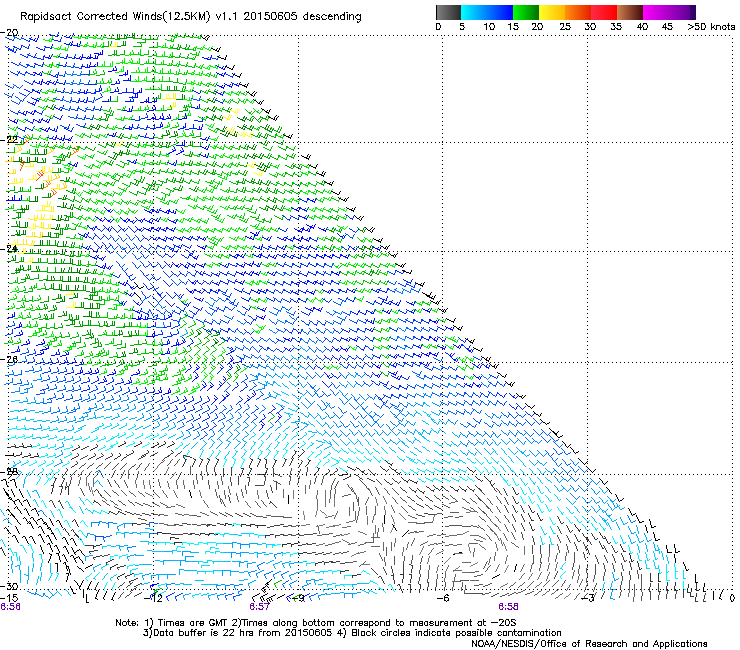Click the green 15-20 knots legend swatch

[526, 12]
